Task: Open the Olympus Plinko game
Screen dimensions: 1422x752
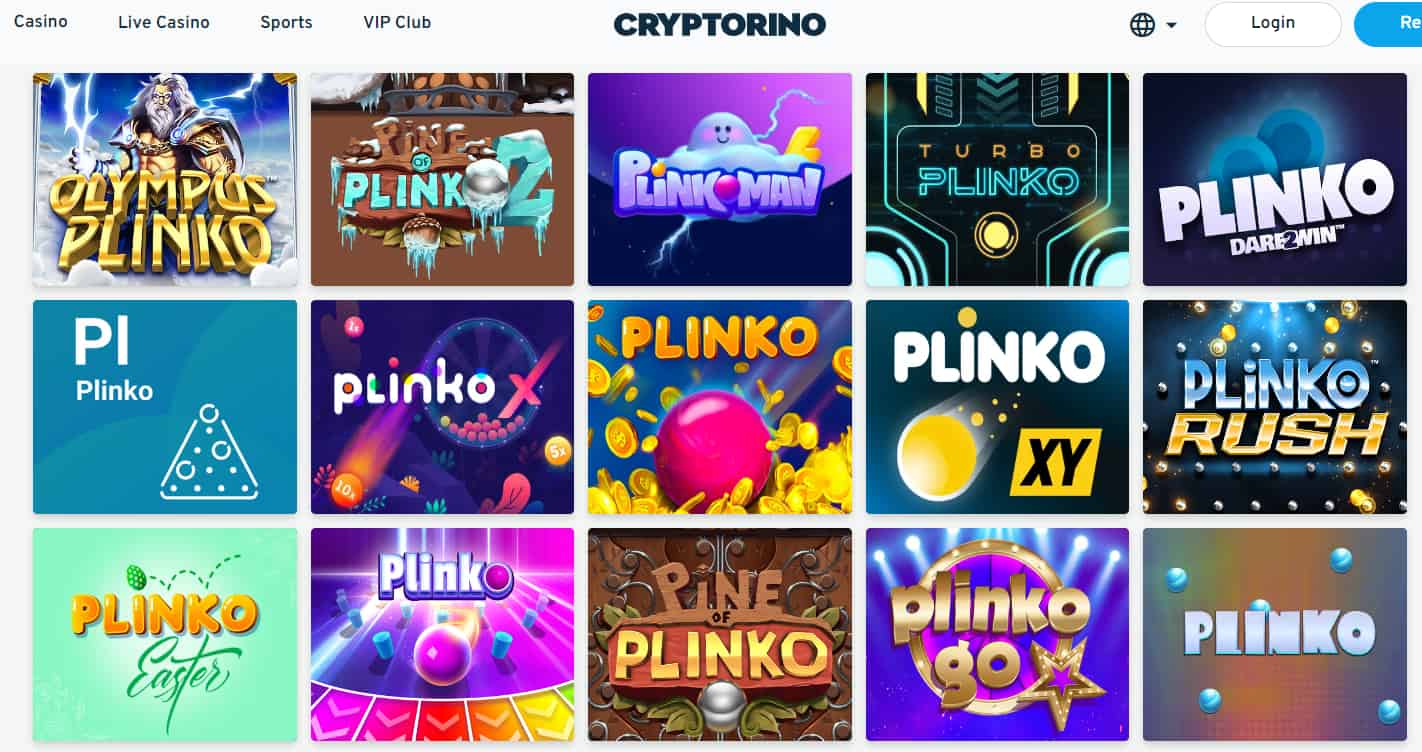Action: click(165, 180)
